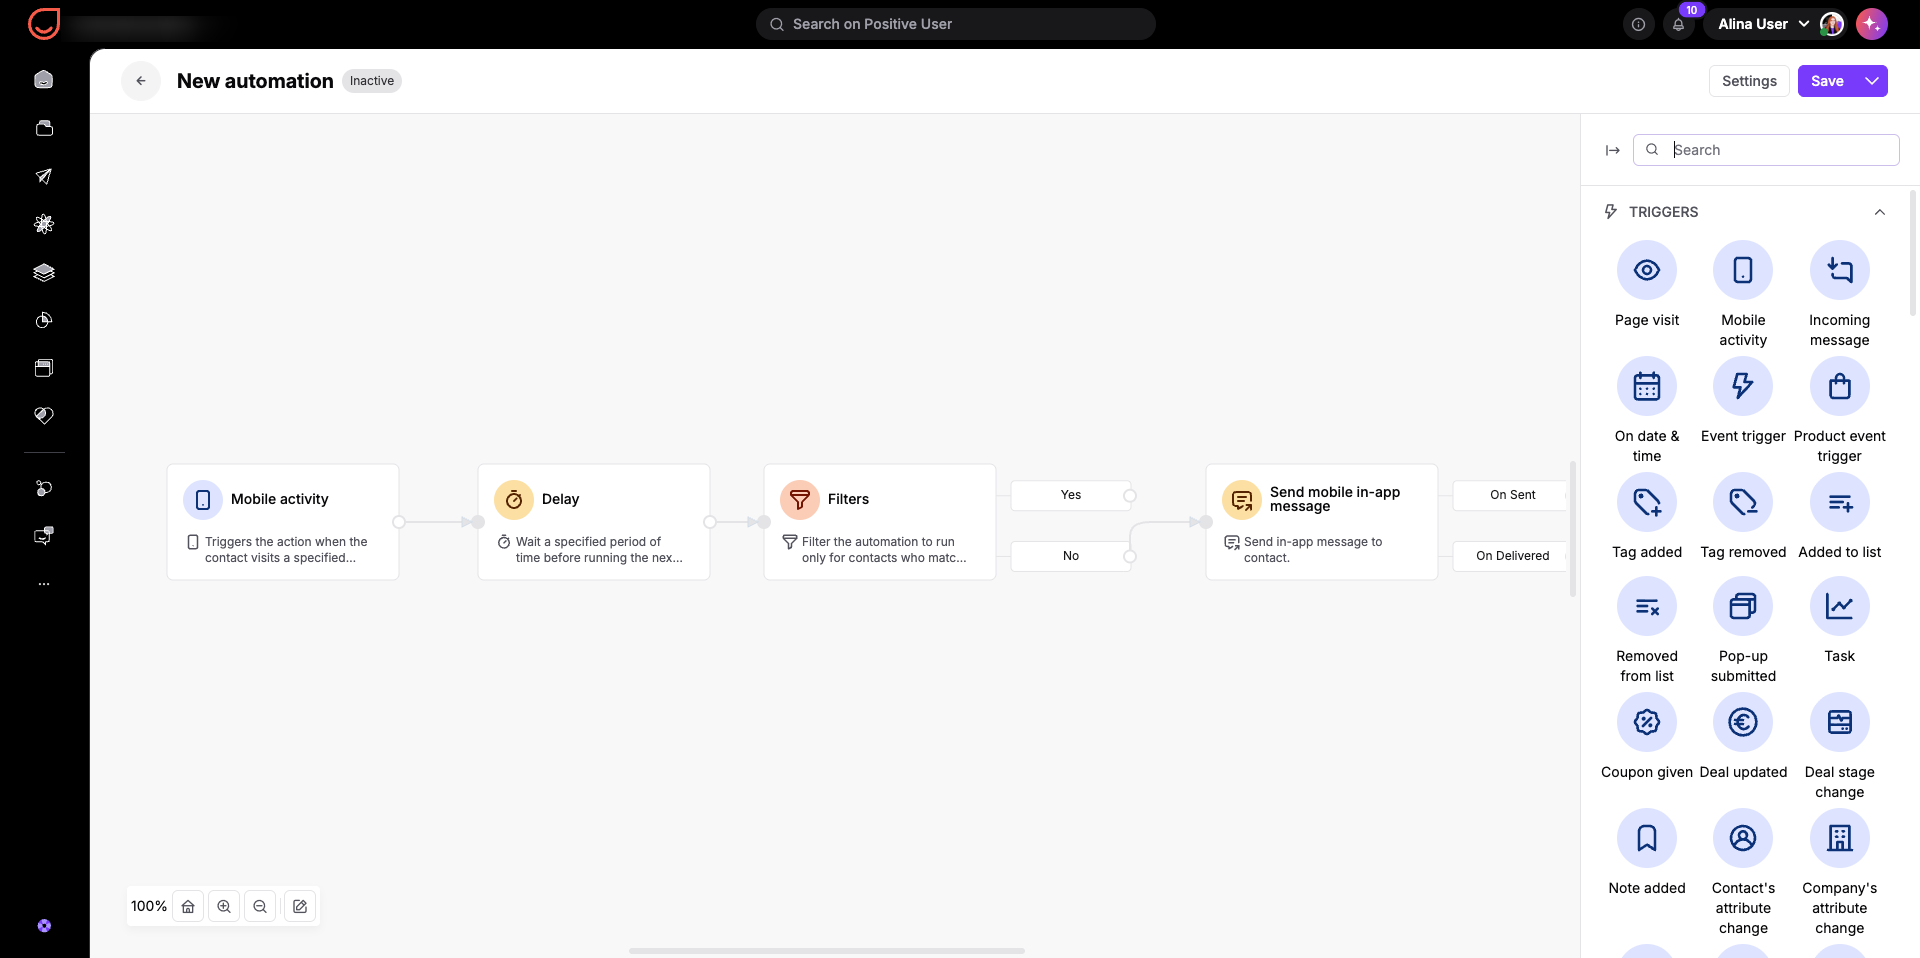Viewport: 1920px width, 958px height.
Task: Click the Yes branch output
Action: coord(1071,495)
